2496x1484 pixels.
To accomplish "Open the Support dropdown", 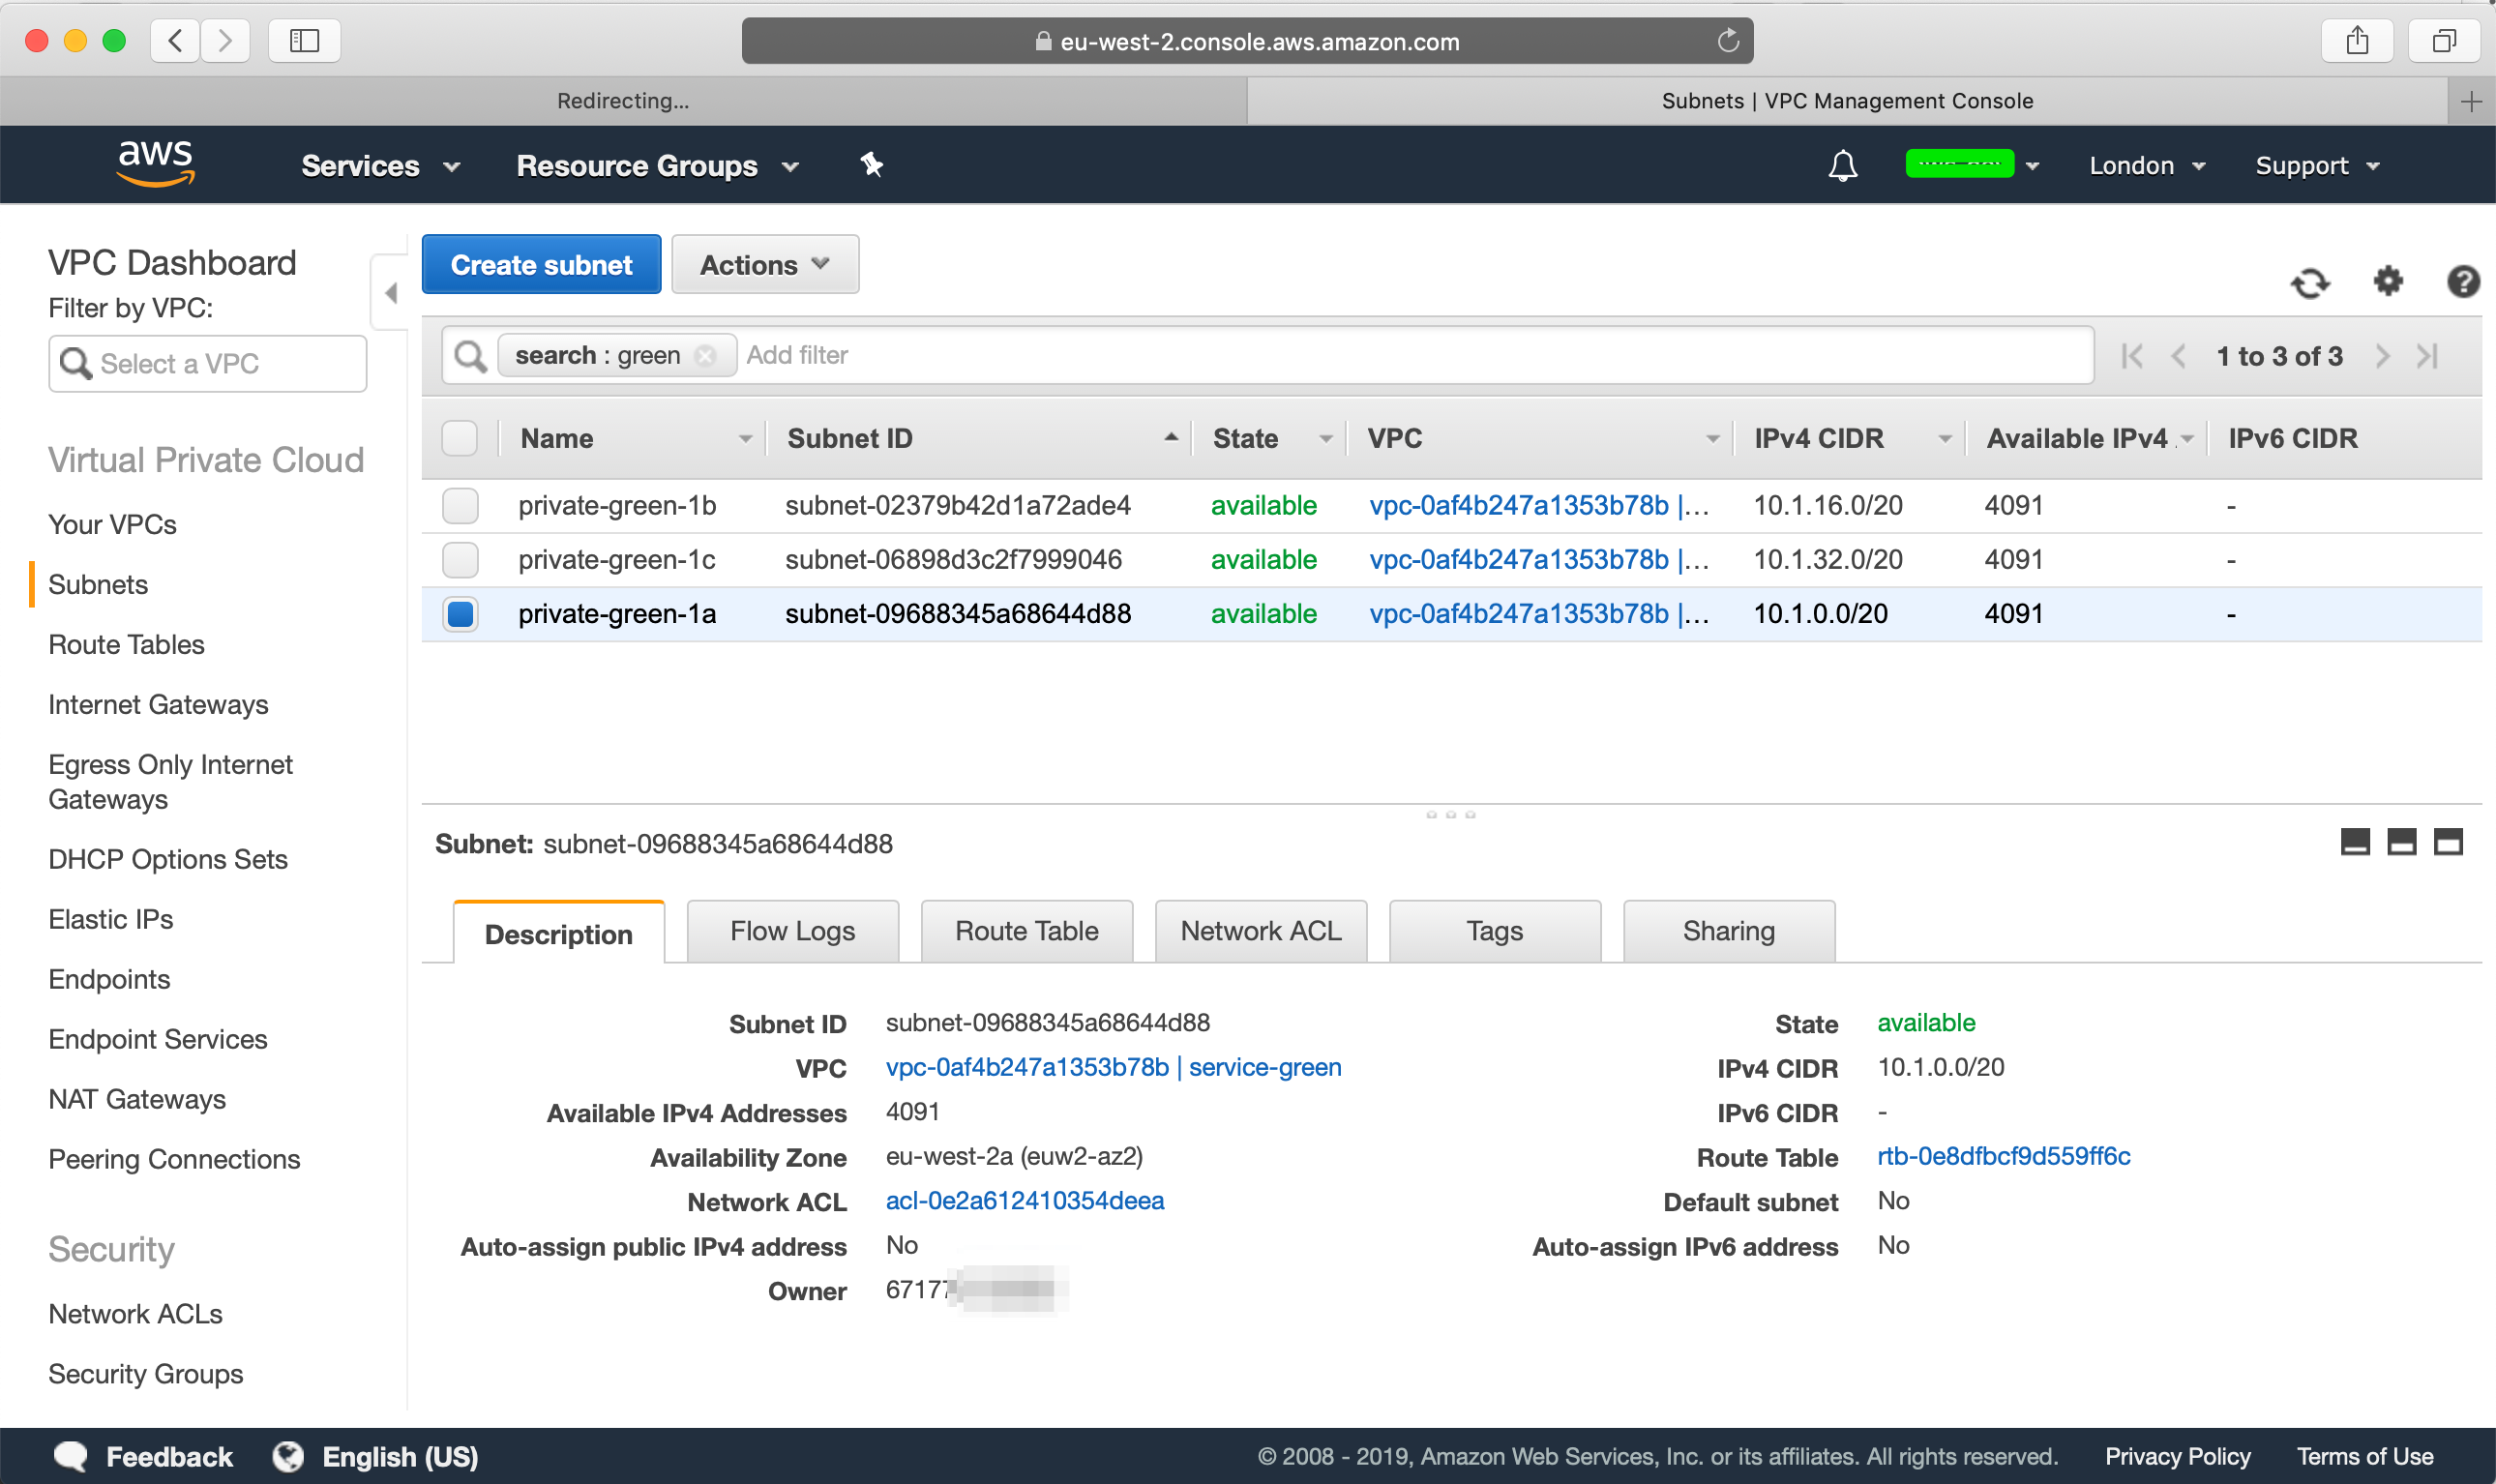I will 2316,166.
